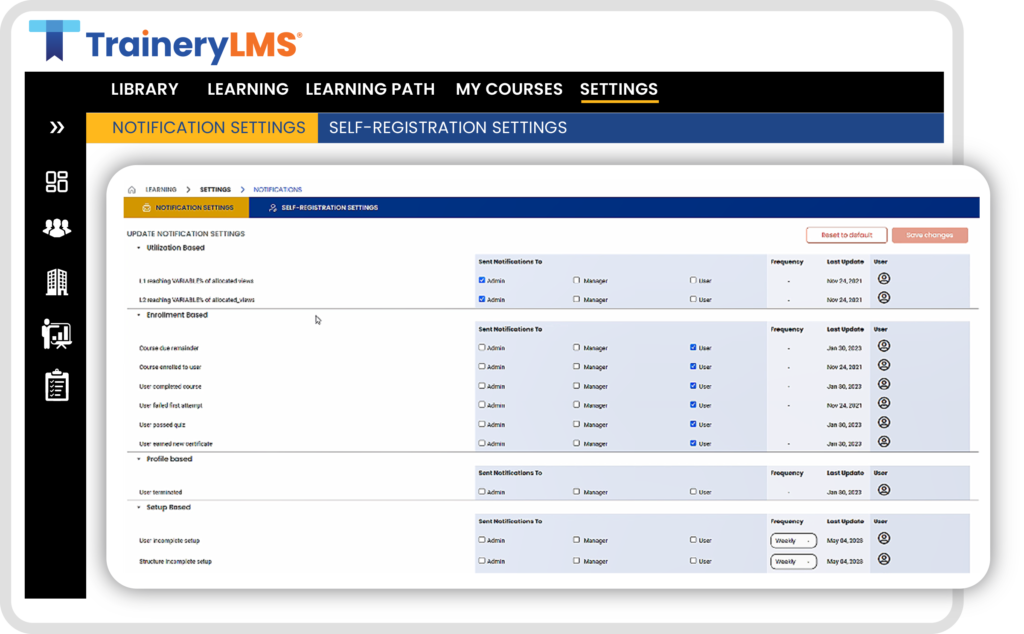Check User for Structure incomplete setup

(x=693, y=560)
